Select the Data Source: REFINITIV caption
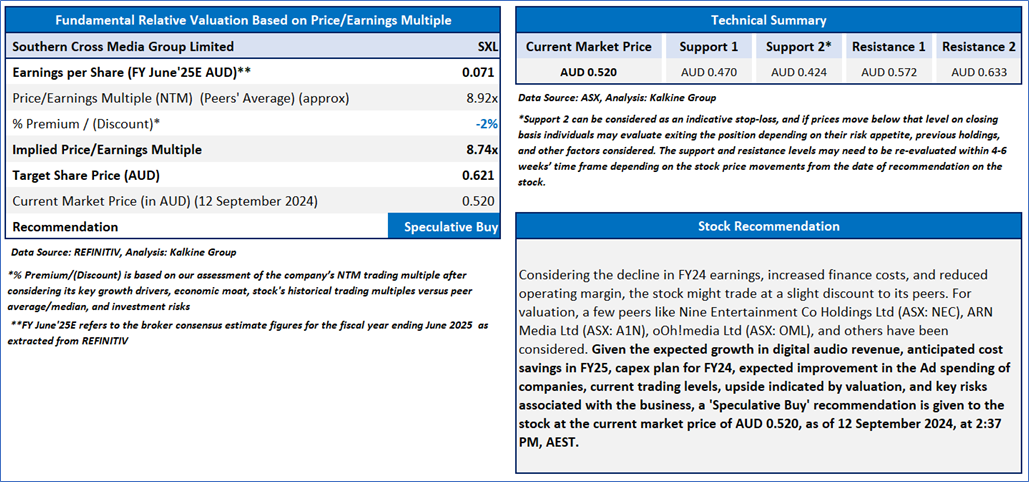Screen dimensions: 1029x482 (124, 252)
